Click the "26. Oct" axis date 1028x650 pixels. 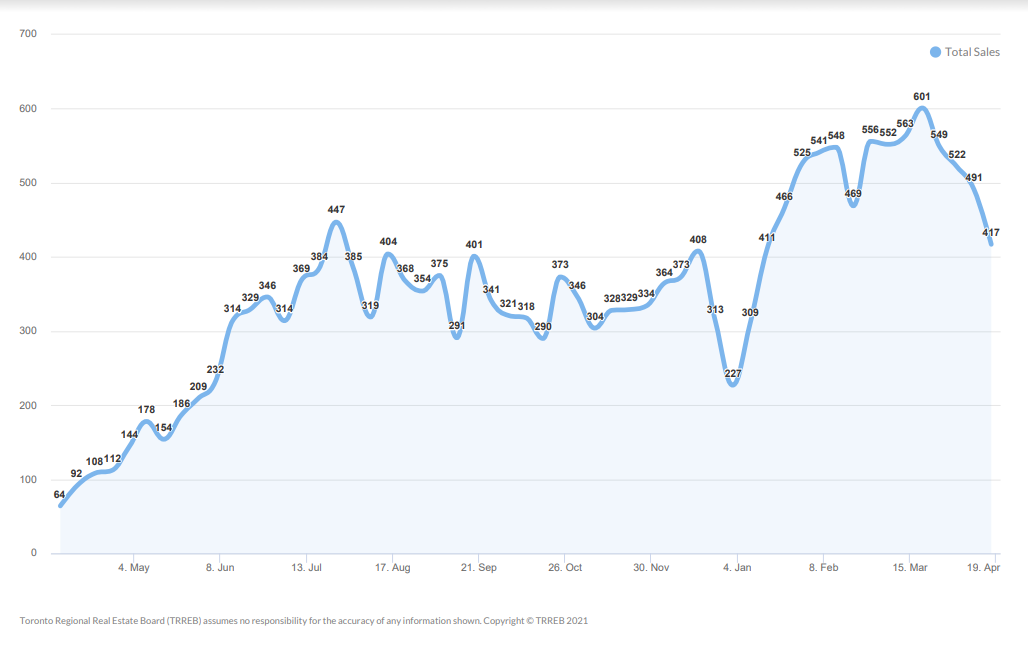pyautogui.click(x=565, y=567)
